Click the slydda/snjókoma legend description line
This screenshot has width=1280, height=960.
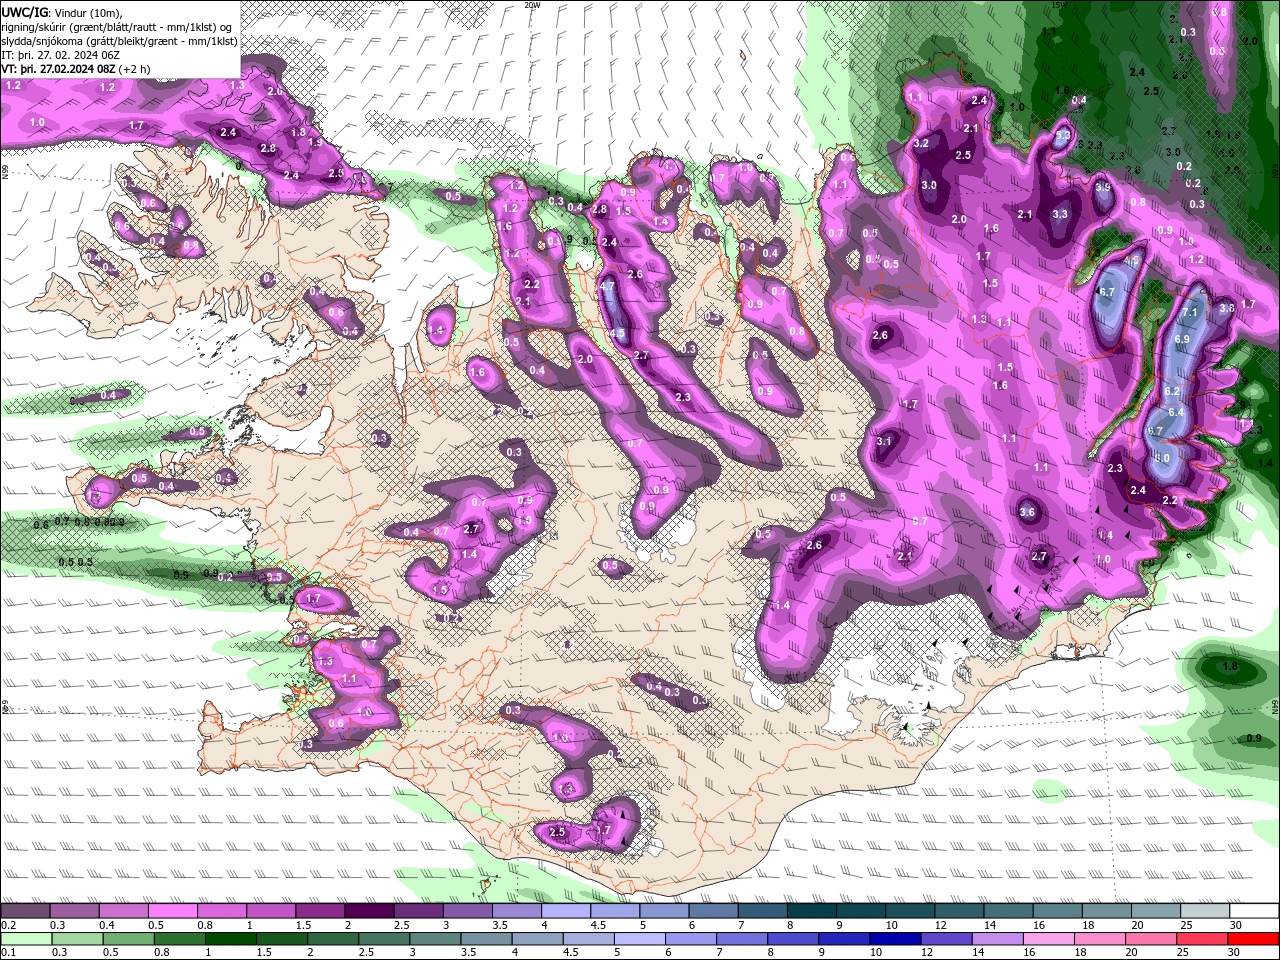point(118,40)
